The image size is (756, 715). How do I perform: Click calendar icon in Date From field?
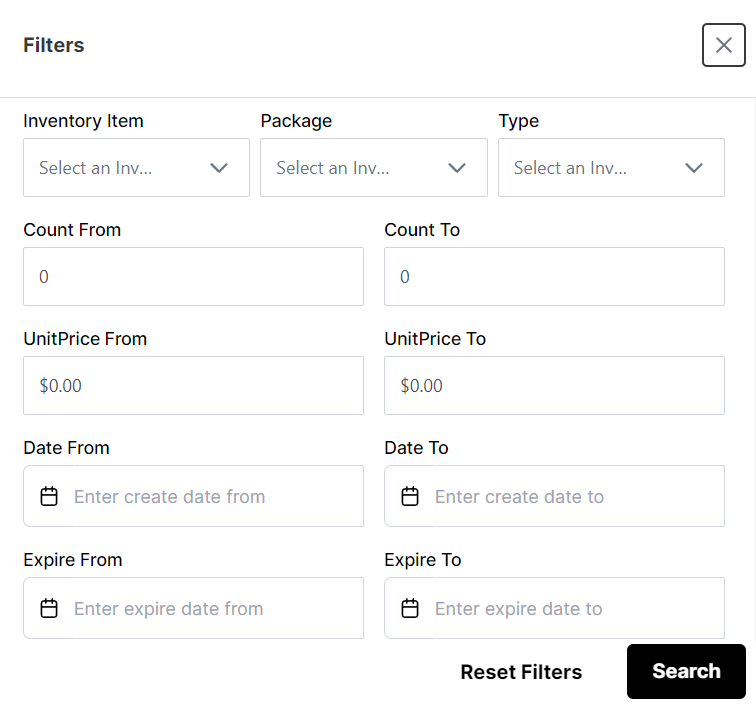pos(49,496)
